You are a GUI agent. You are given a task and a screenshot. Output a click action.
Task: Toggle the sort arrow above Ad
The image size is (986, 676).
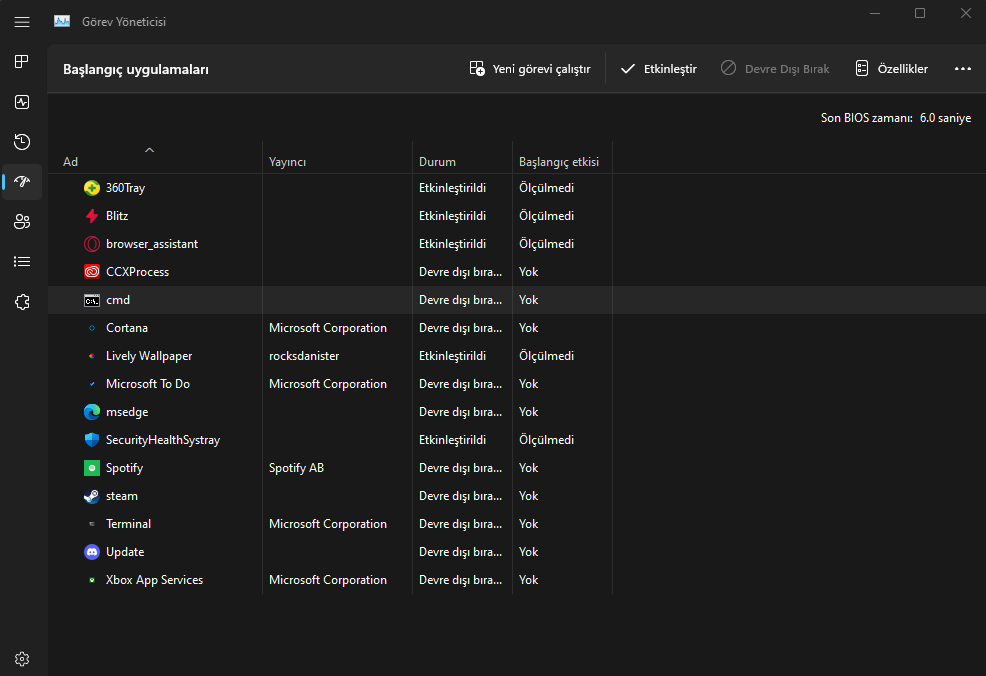[149, 150]
